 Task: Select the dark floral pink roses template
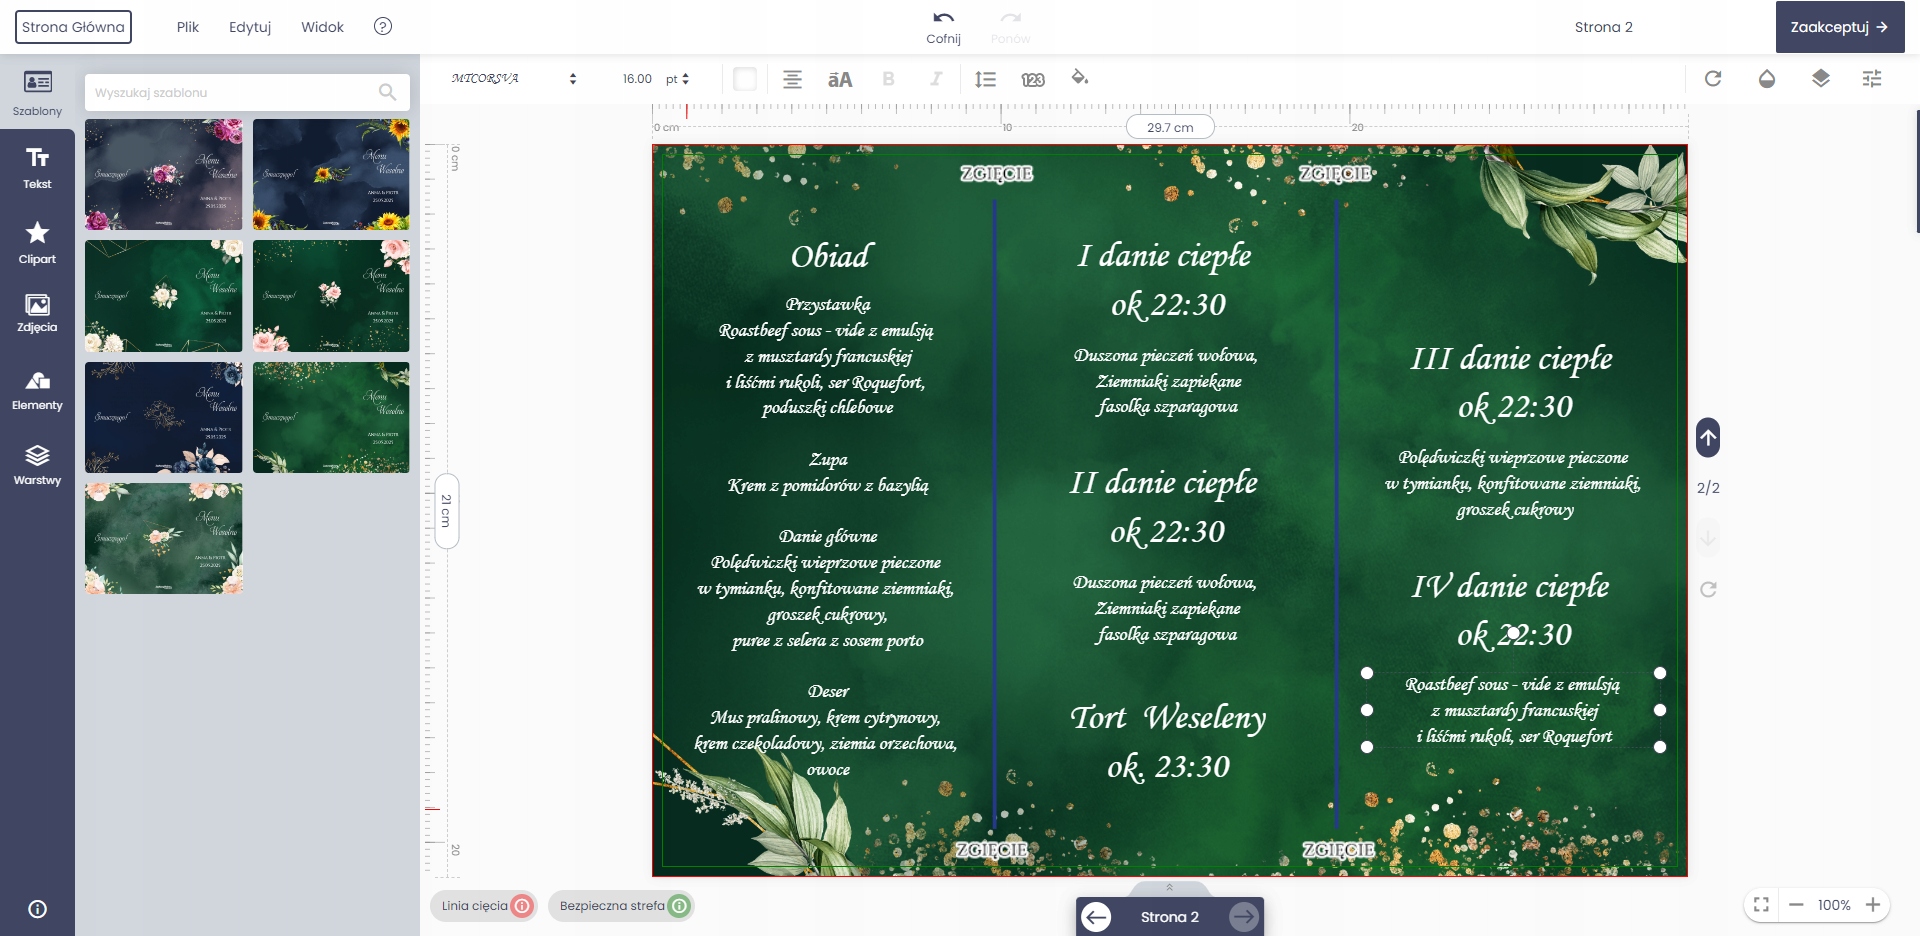tap(164, 175)
